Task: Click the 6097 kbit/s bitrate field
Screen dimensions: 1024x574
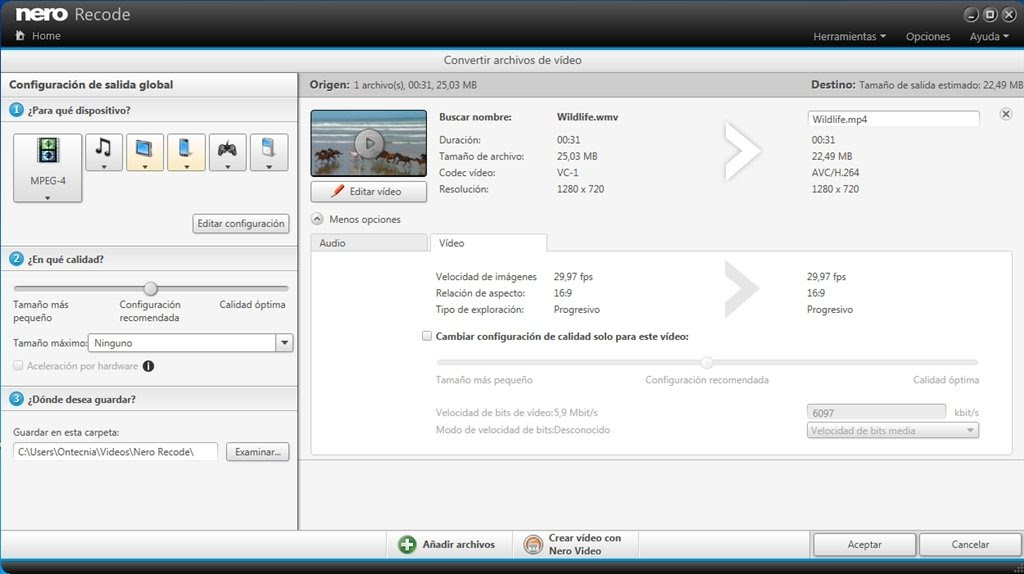Action: [x=876, y=413]
